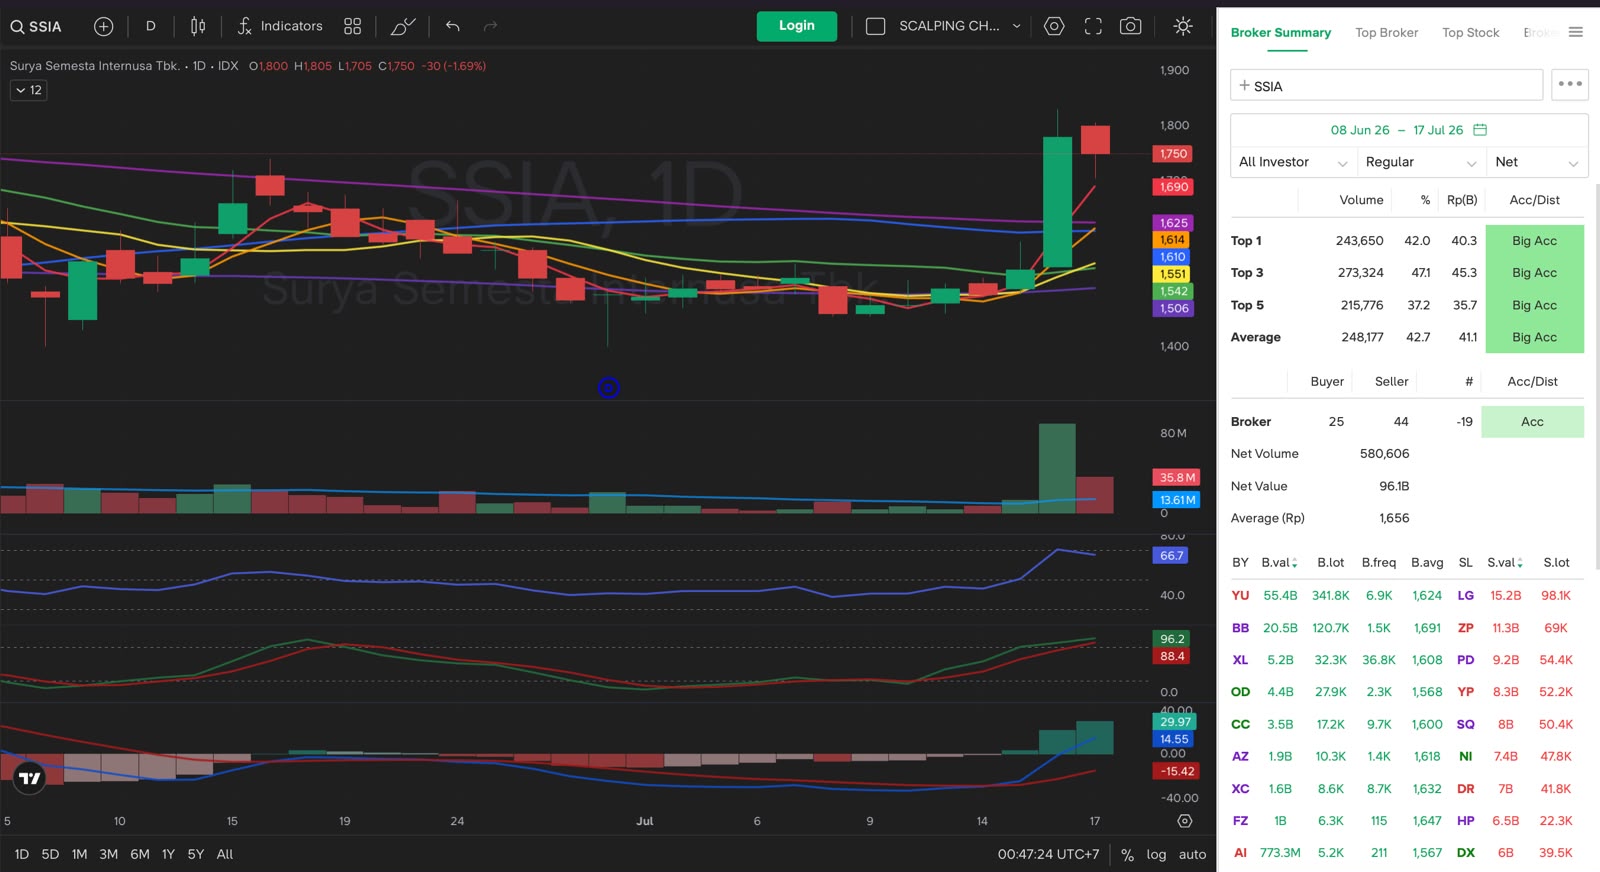The image size is (1600, 872).
Task: Click the blue event marker on chart
Action: tap(608, 388)
